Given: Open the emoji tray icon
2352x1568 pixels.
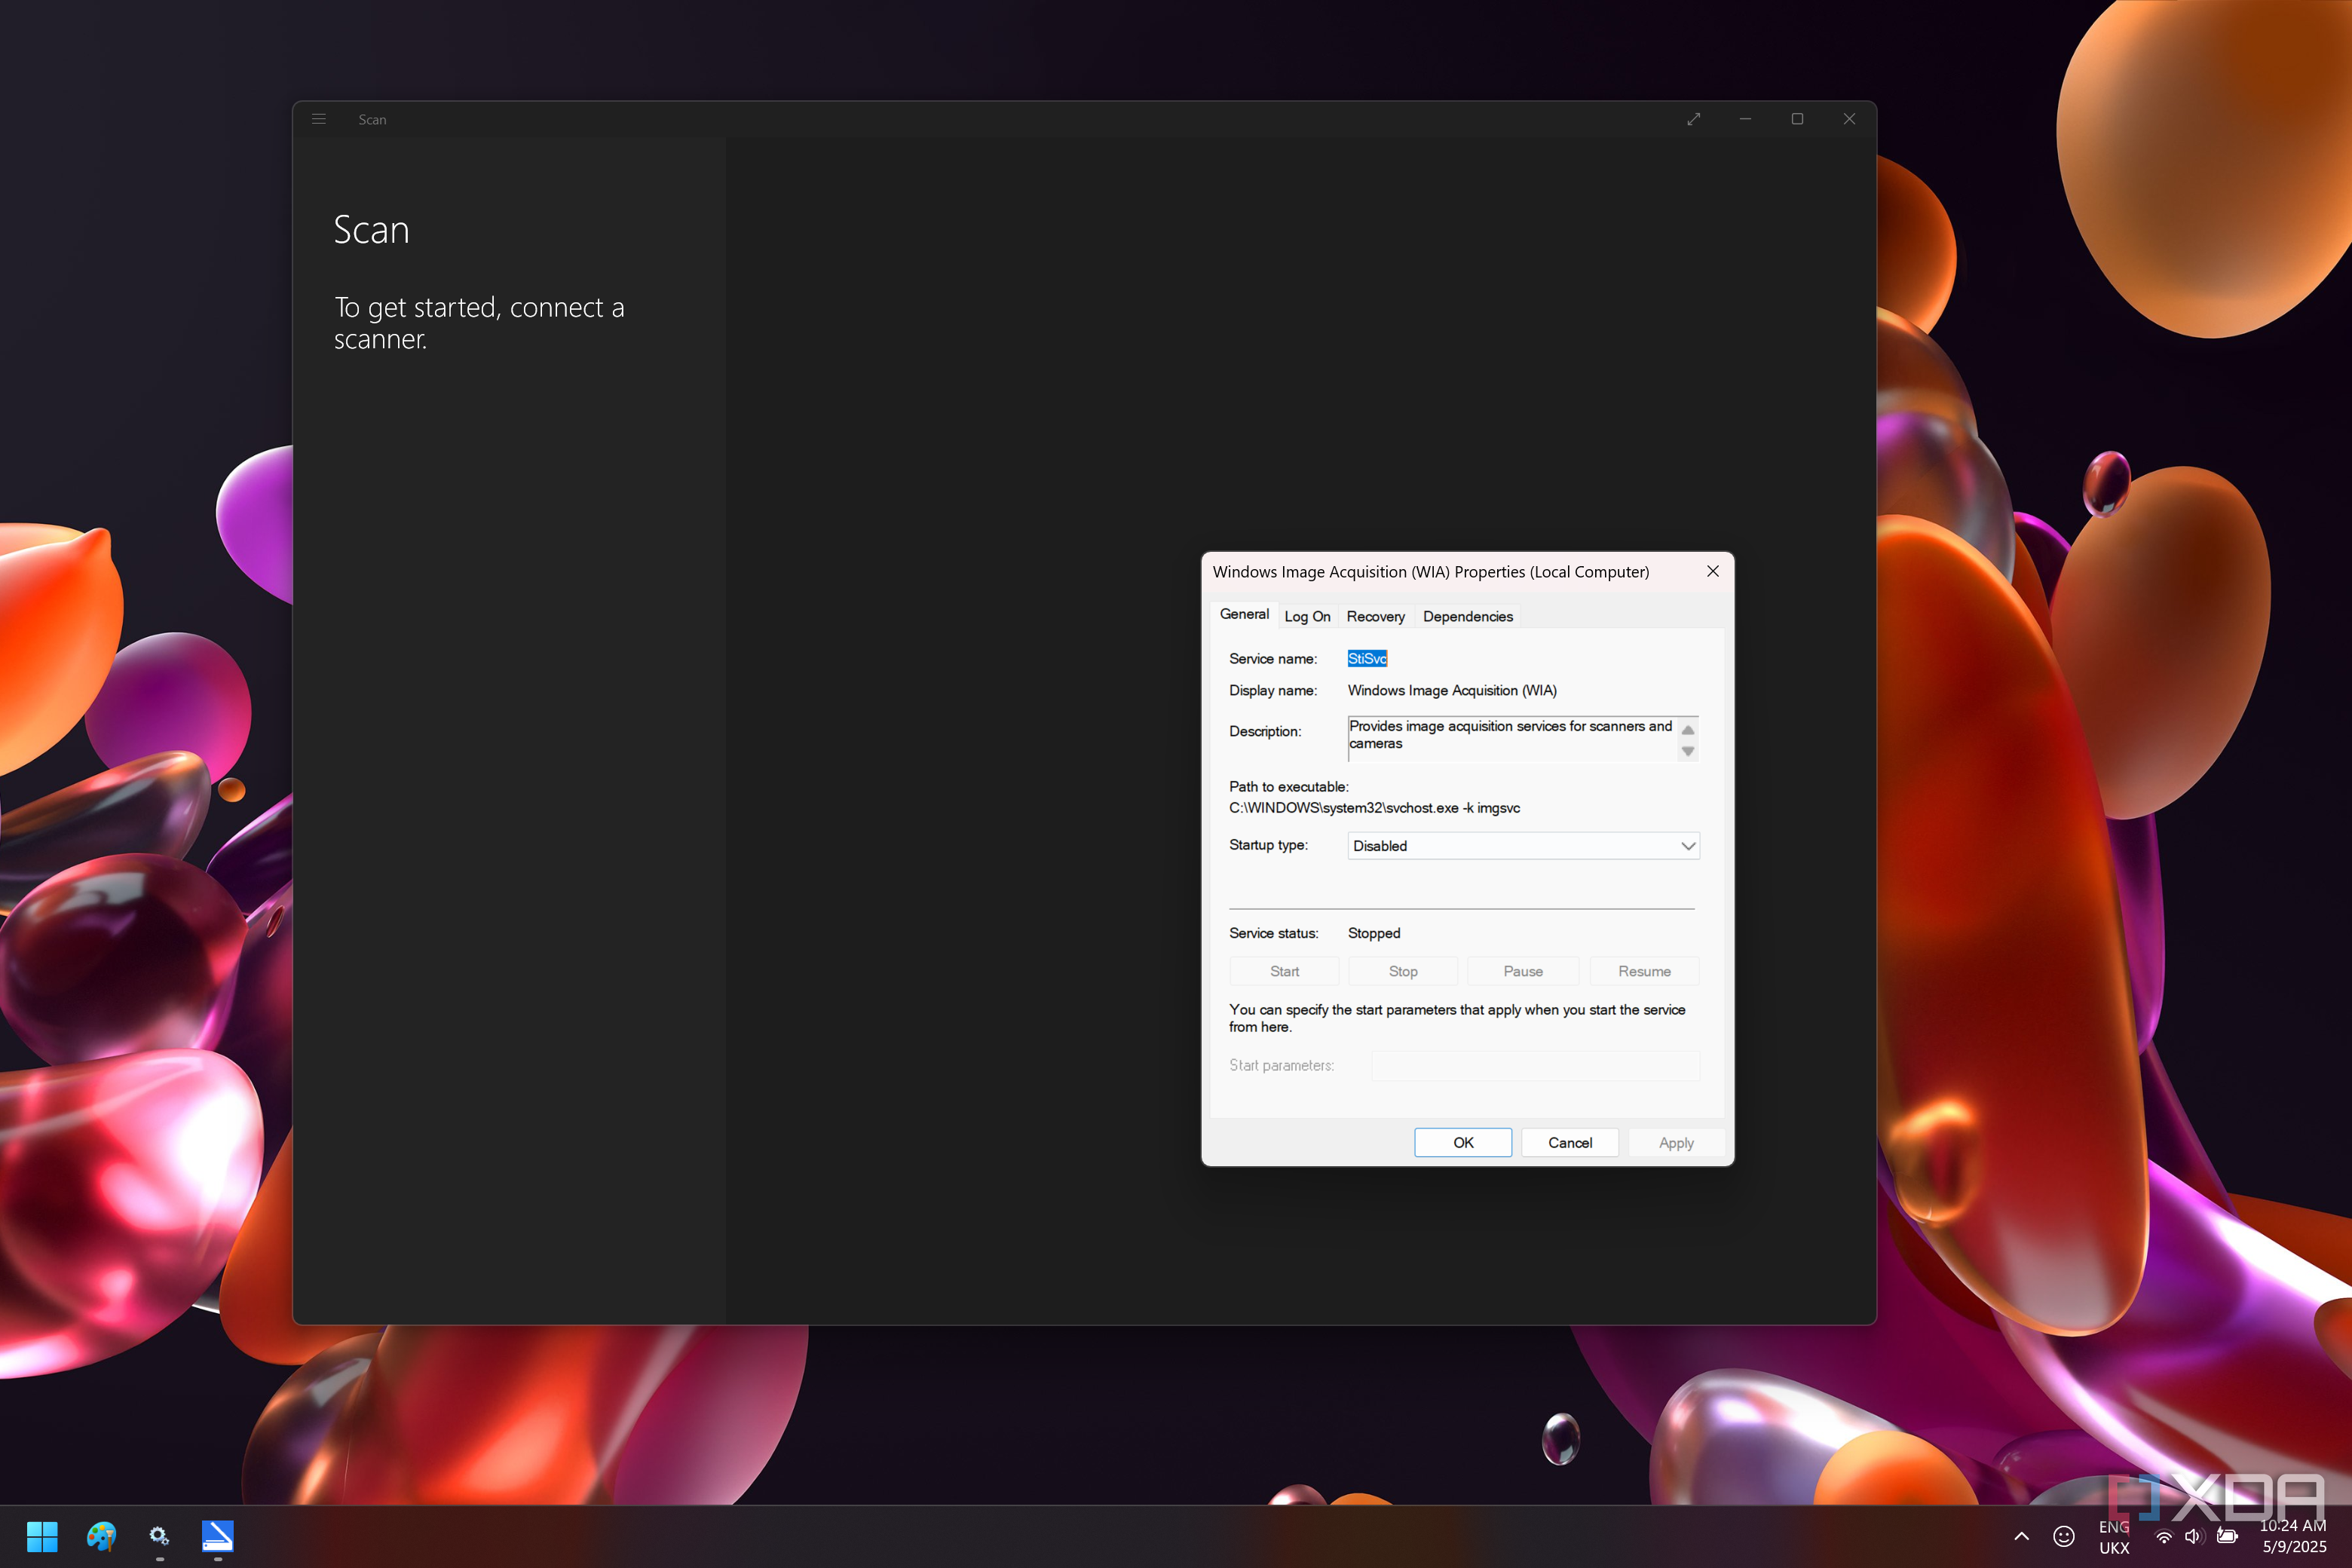Looking at the screenshot, I should pyautogui.click(x=2063, y=1537).
